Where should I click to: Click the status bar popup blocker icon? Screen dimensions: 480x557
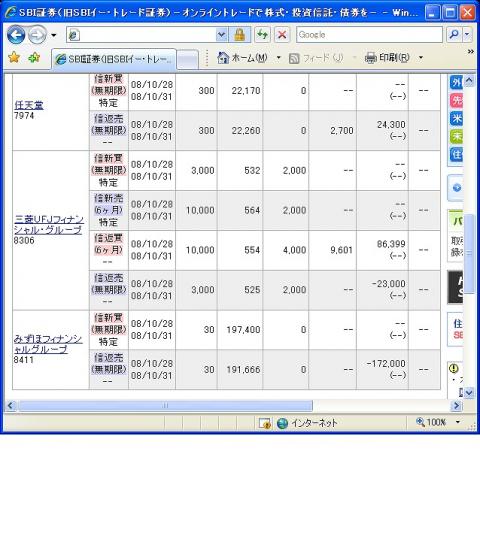pos(265,423)
